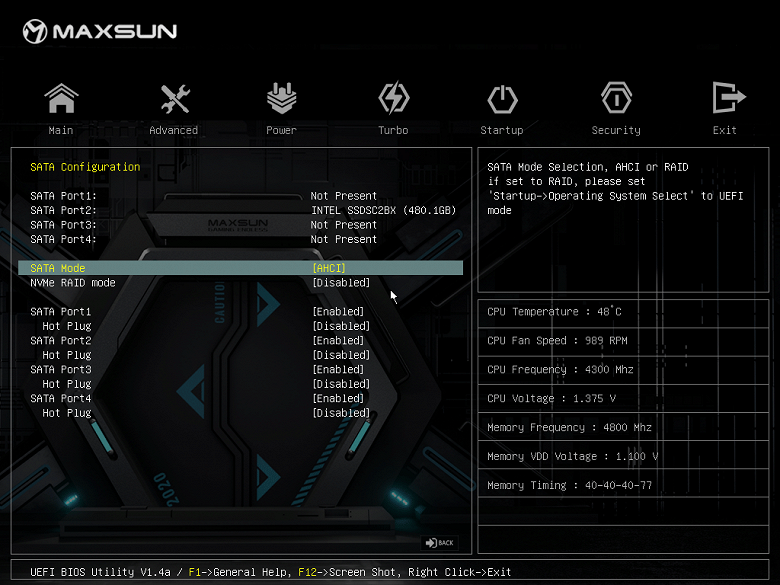
Task: Click the SATA Mode Selection help text
Action: tap(615, 189)
